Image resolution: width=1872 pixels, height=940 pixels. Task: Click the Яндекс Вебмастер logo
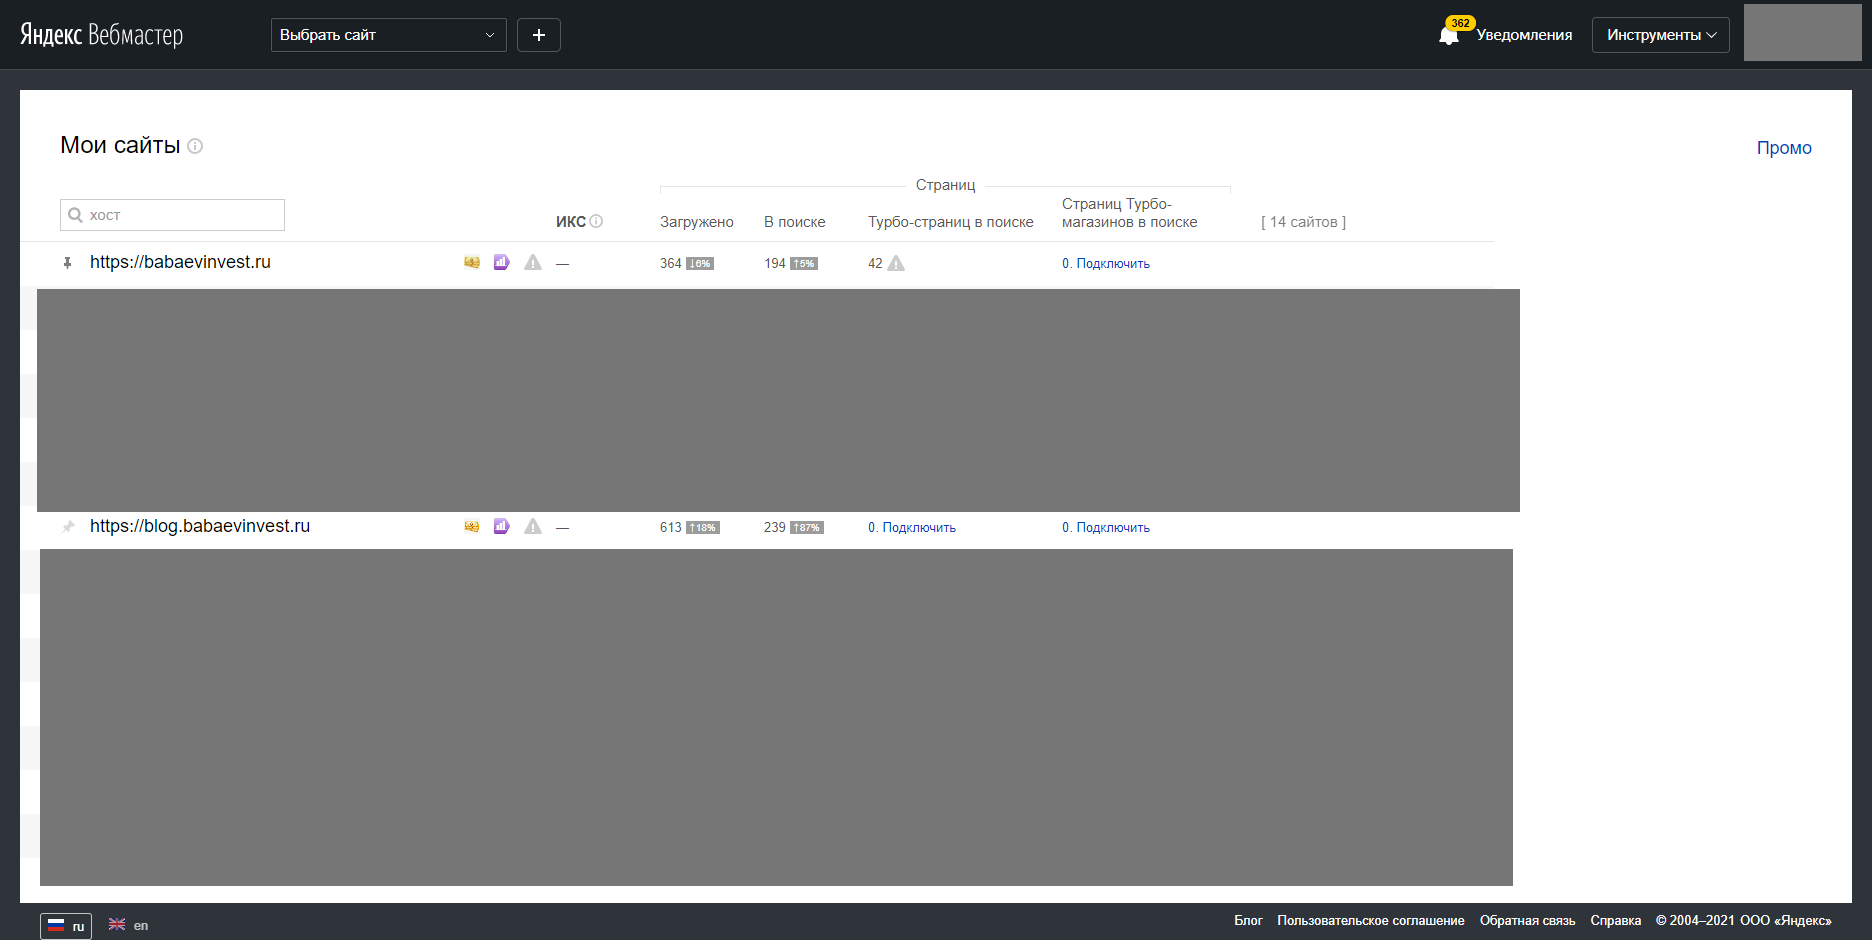click(x=102, y=35)
